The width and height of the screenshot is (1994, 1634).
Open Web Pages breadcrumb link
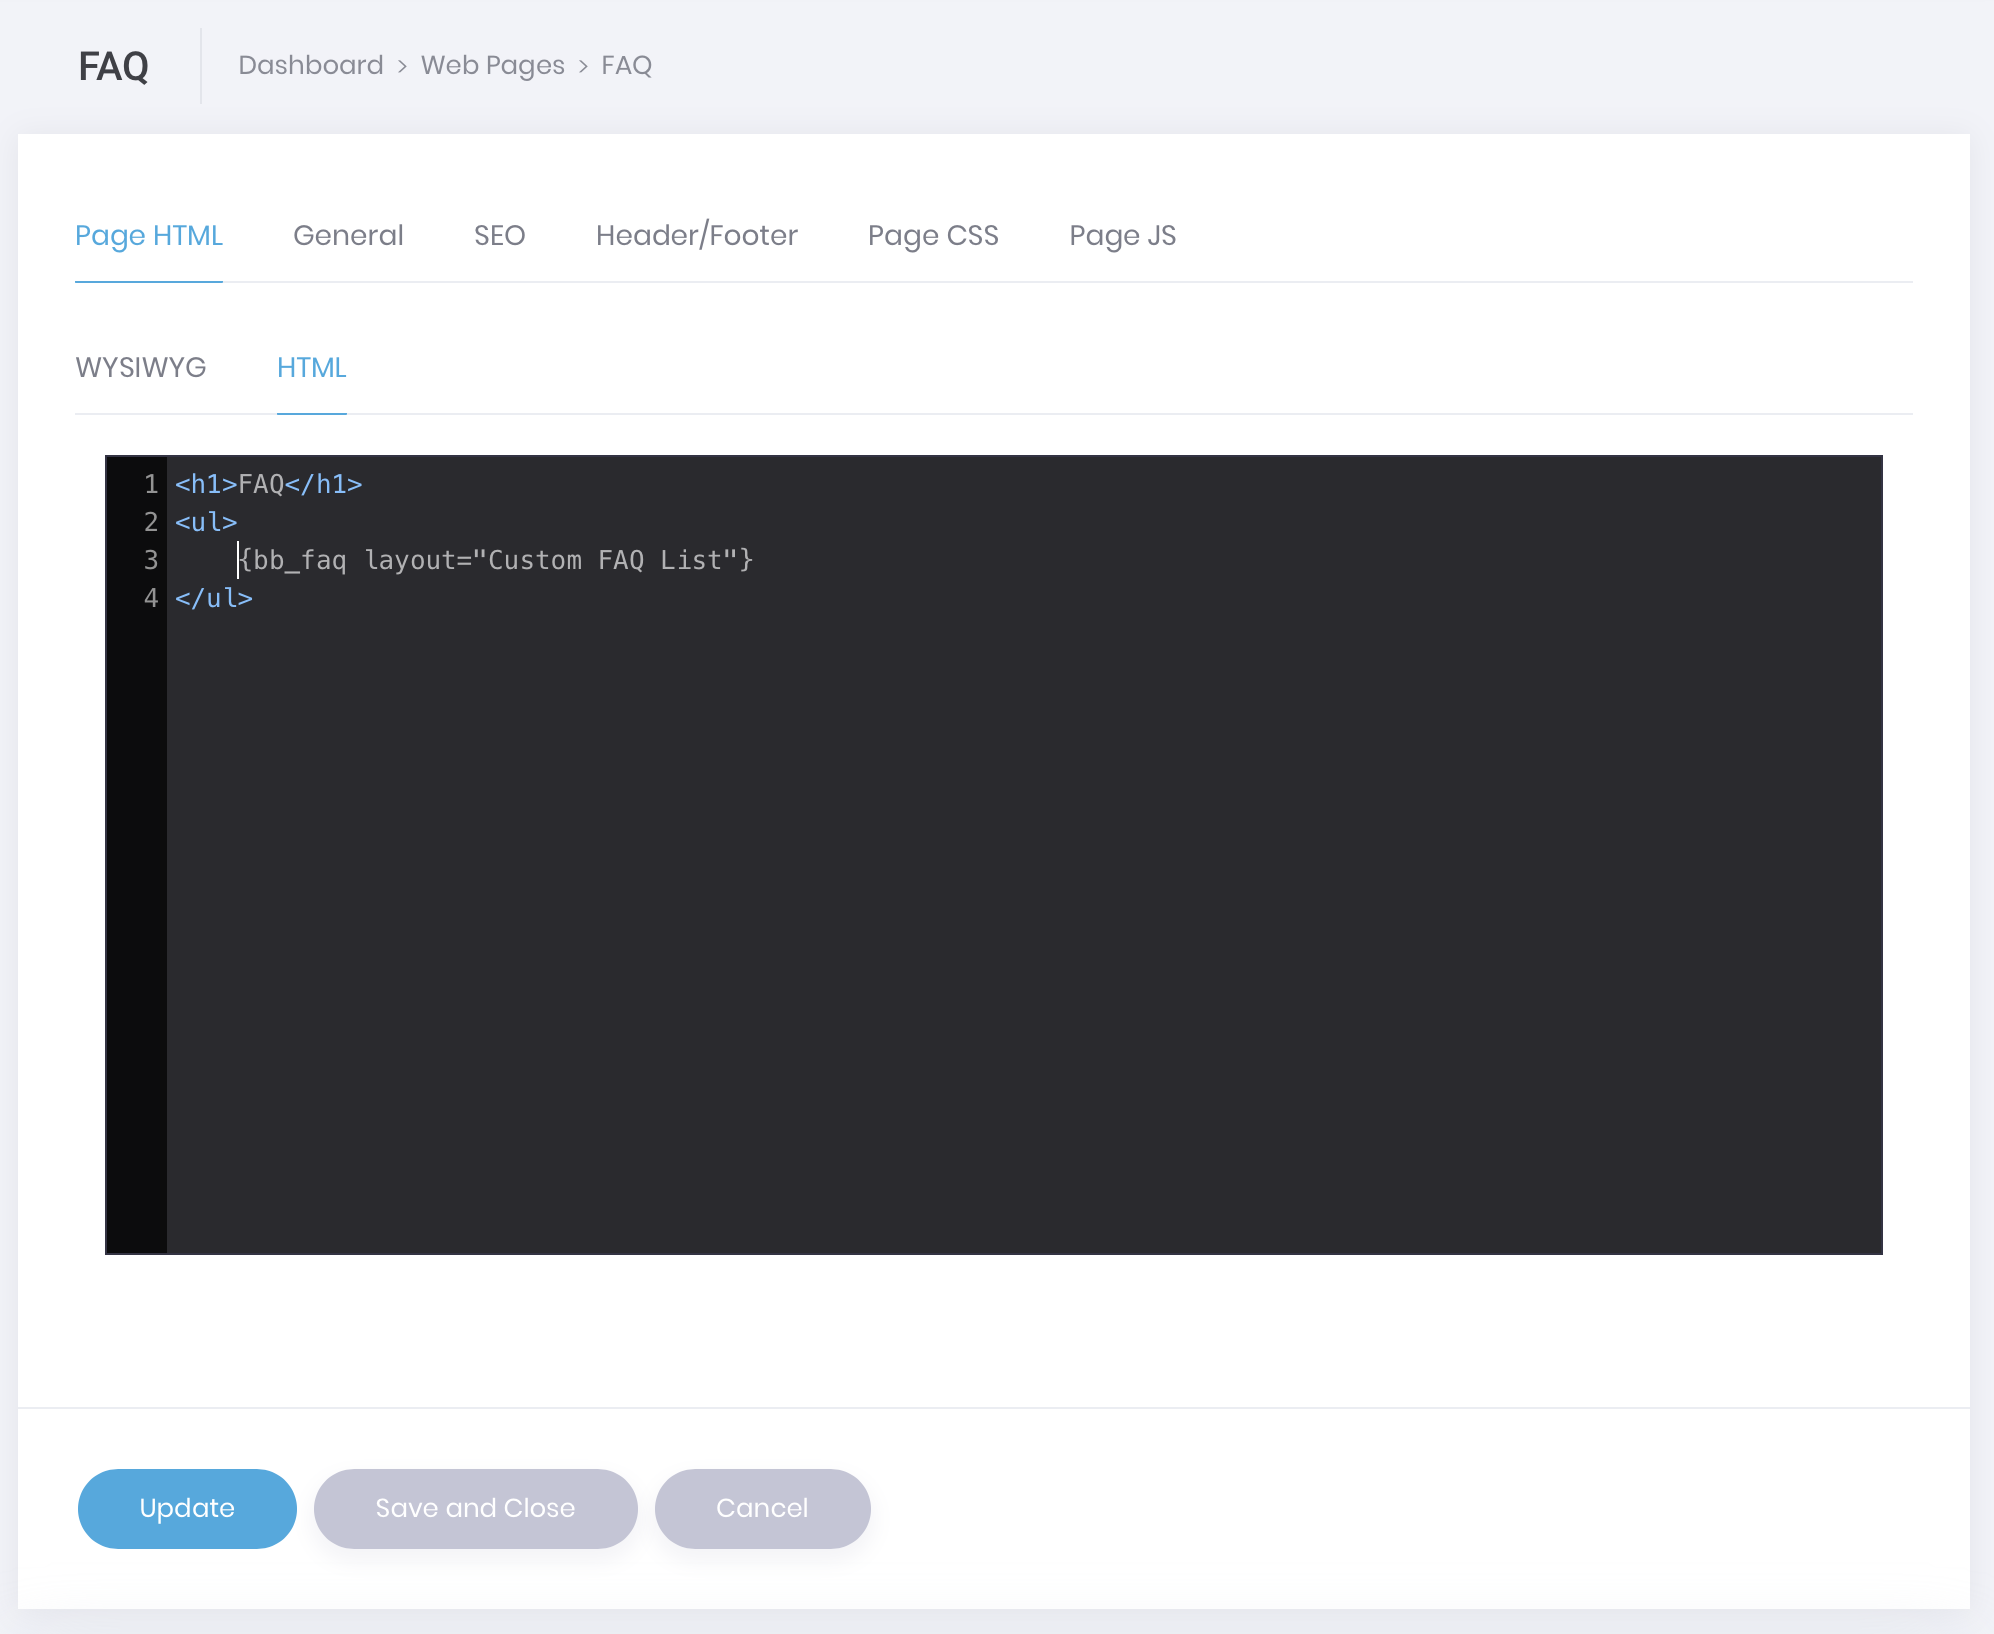[493, 65]
